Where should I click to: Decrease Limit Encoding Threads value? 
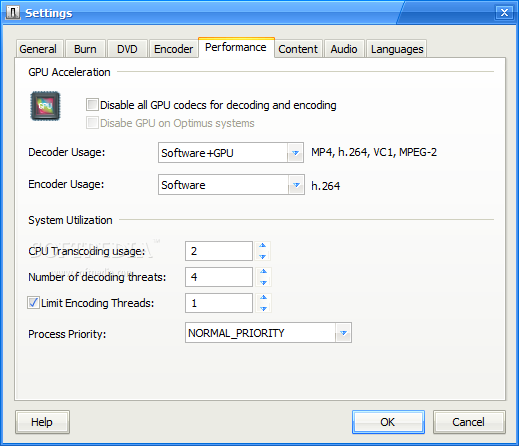pos(263,308)
